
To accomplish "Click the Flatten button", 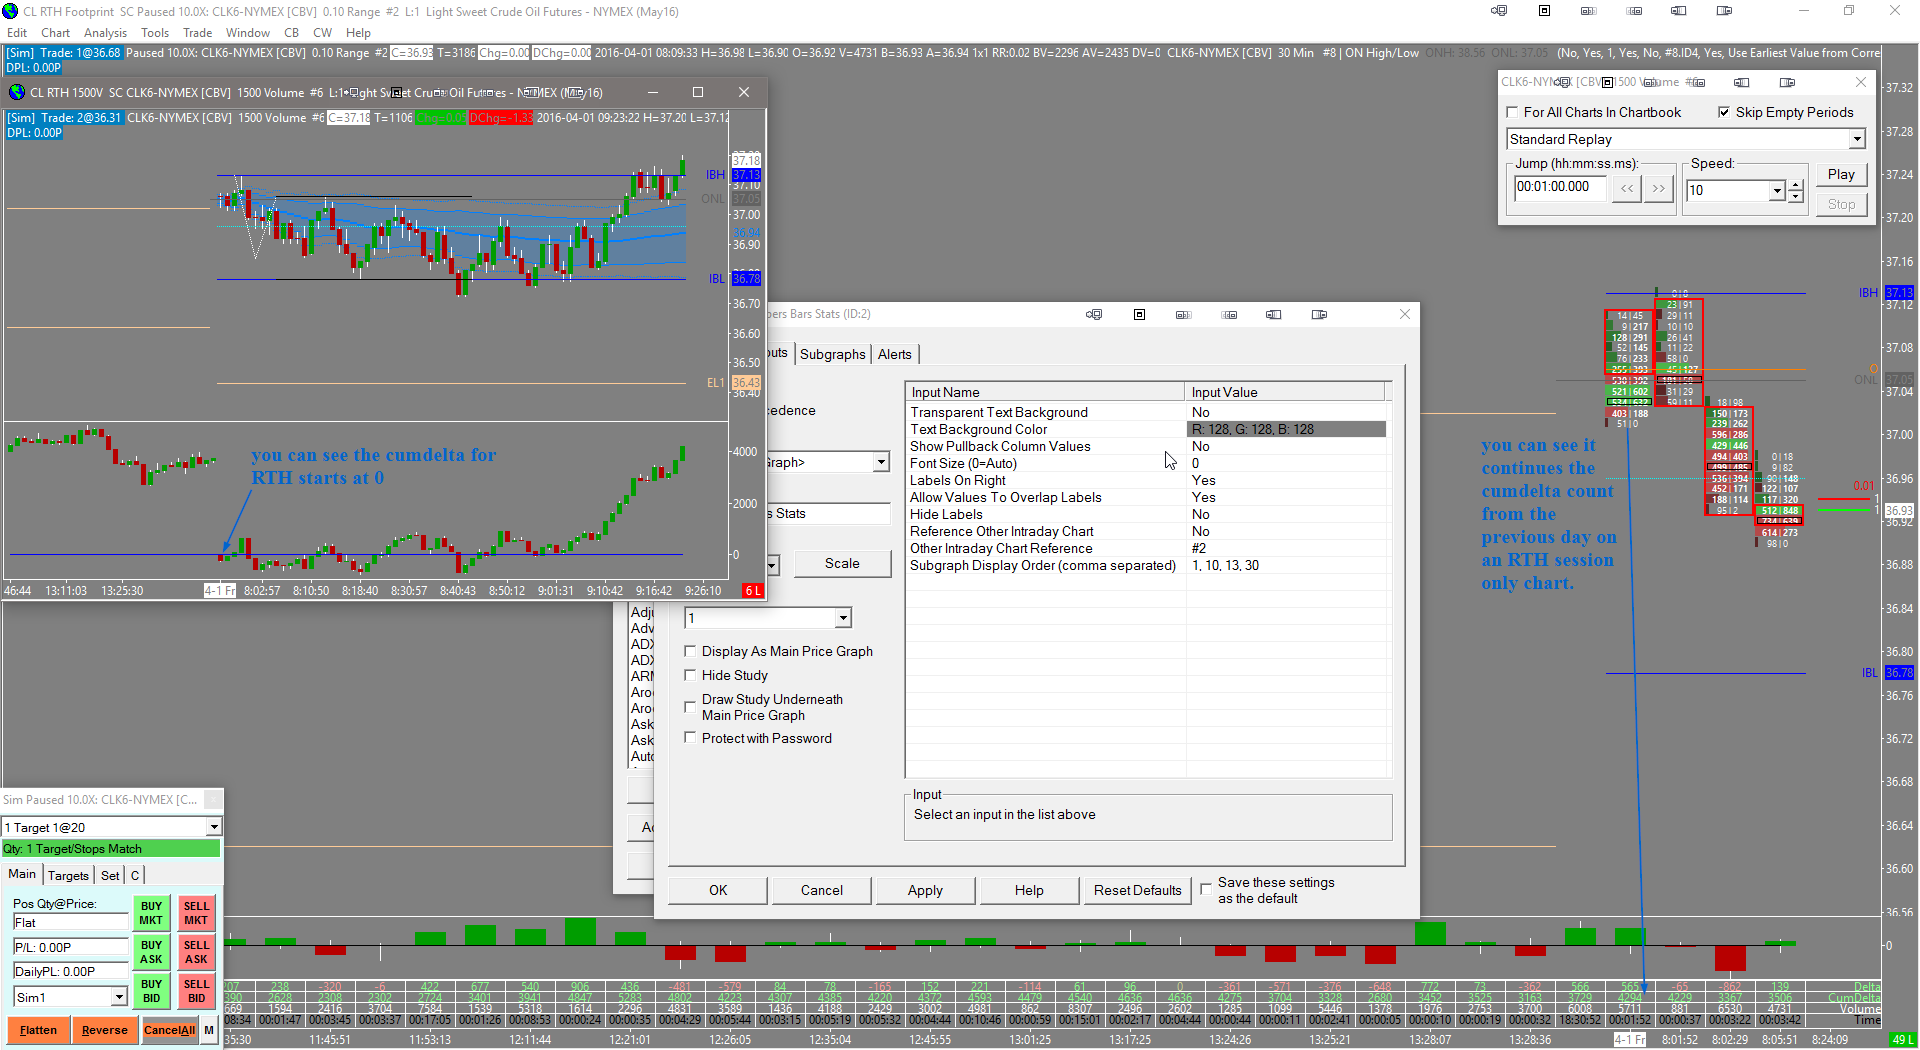I will (x=38, y=1030).
